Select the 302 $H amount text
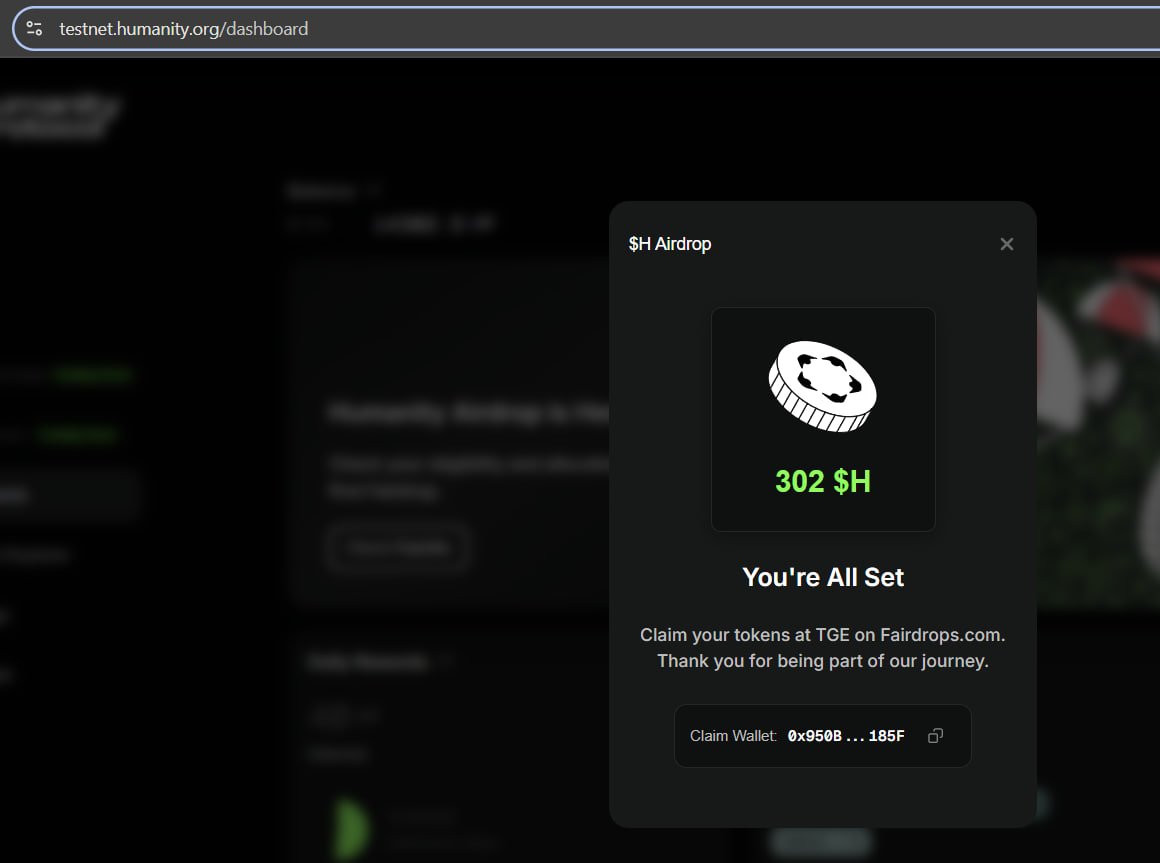Image resolution: width=1160 pixels, height=863 pixels. [x=823, y=481]
